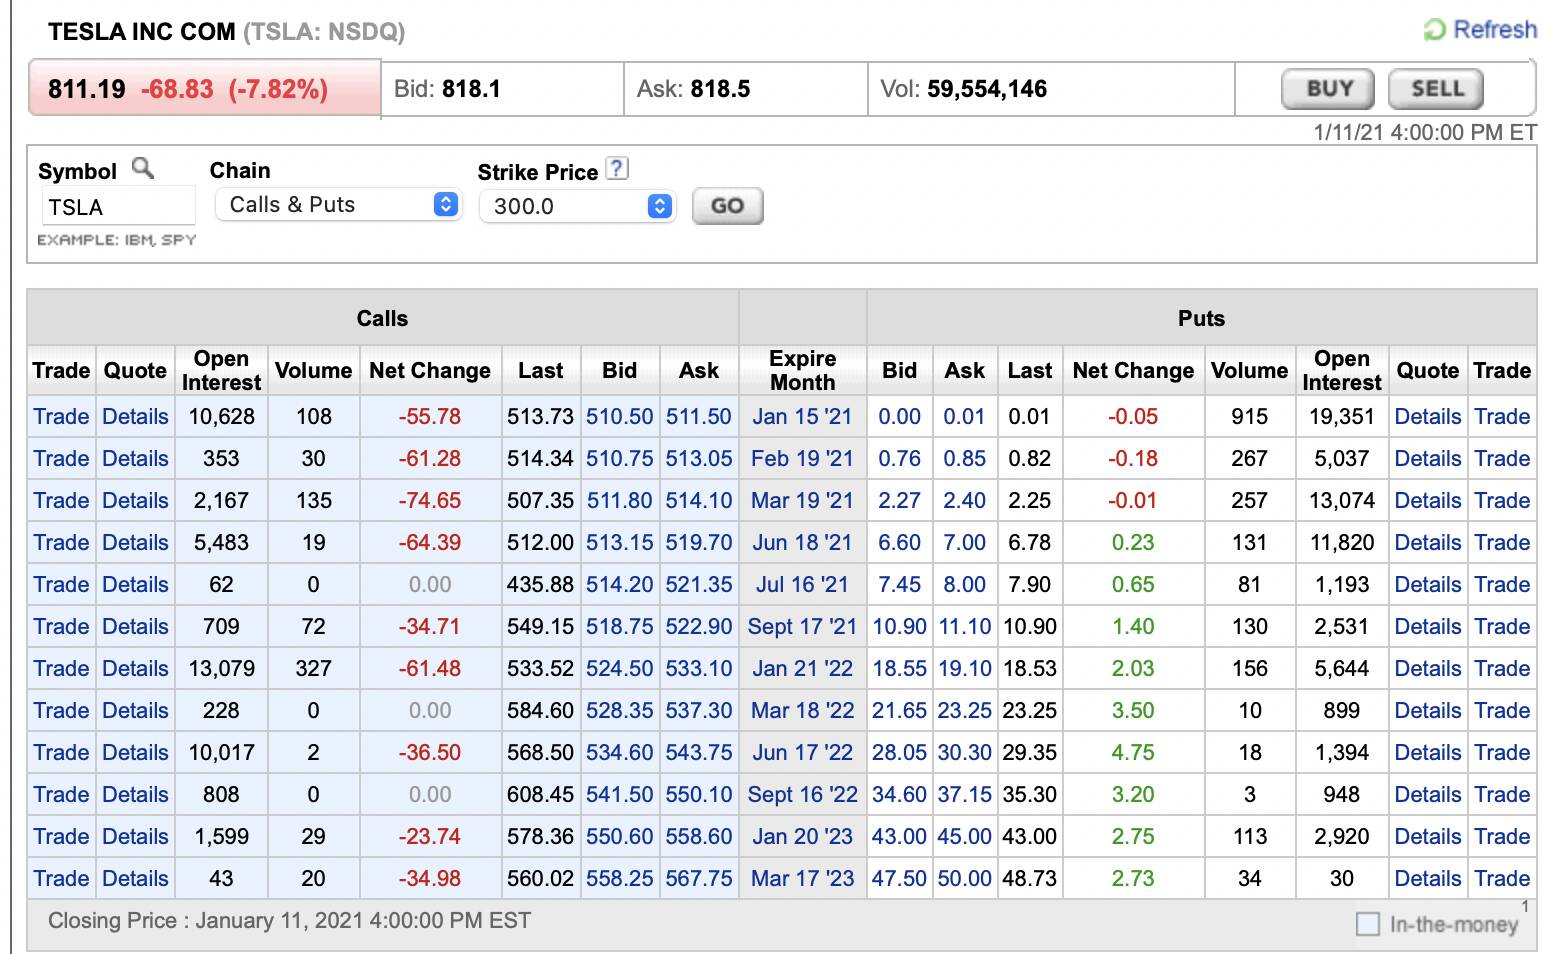Click calls Open Interest column header
This screenshot has height=954, width=1550.
(221, 370)
